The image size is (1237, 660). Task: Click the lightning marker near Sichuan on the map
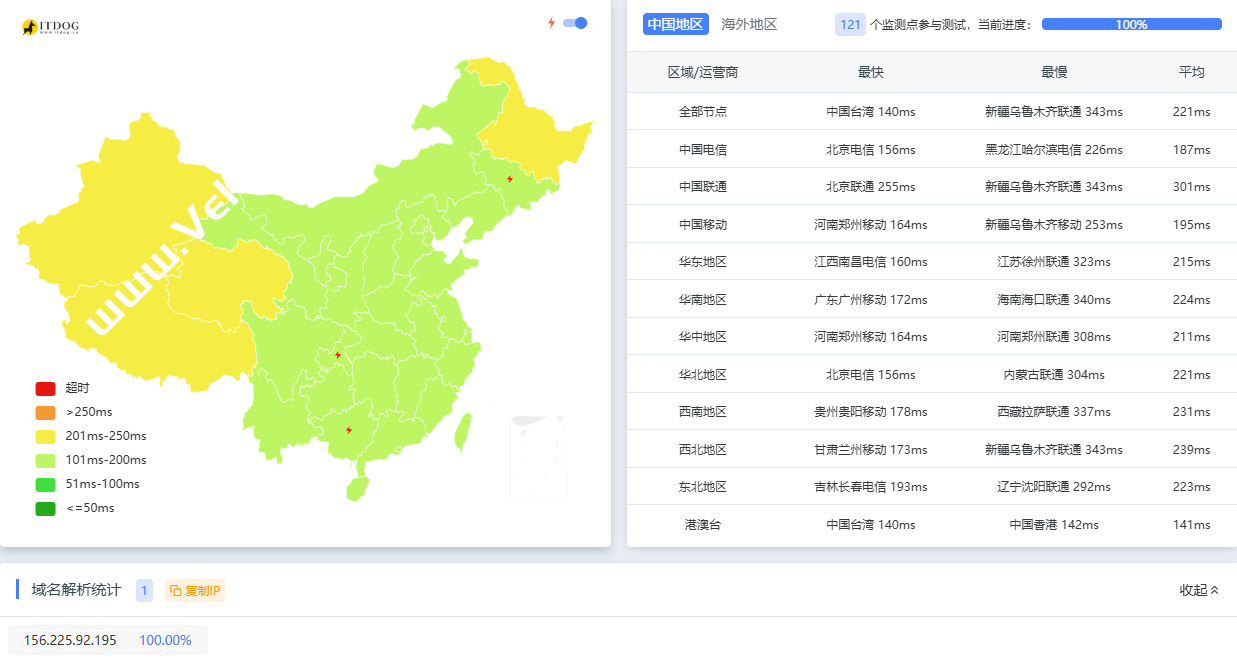pyautogui.click(x=338, y=354)
